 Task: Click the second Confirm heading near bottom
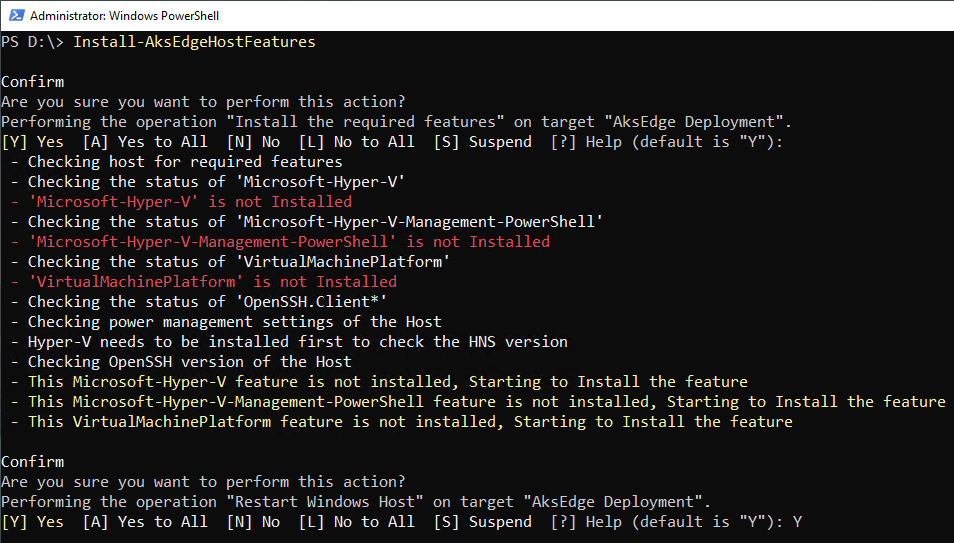pos(33,461)
